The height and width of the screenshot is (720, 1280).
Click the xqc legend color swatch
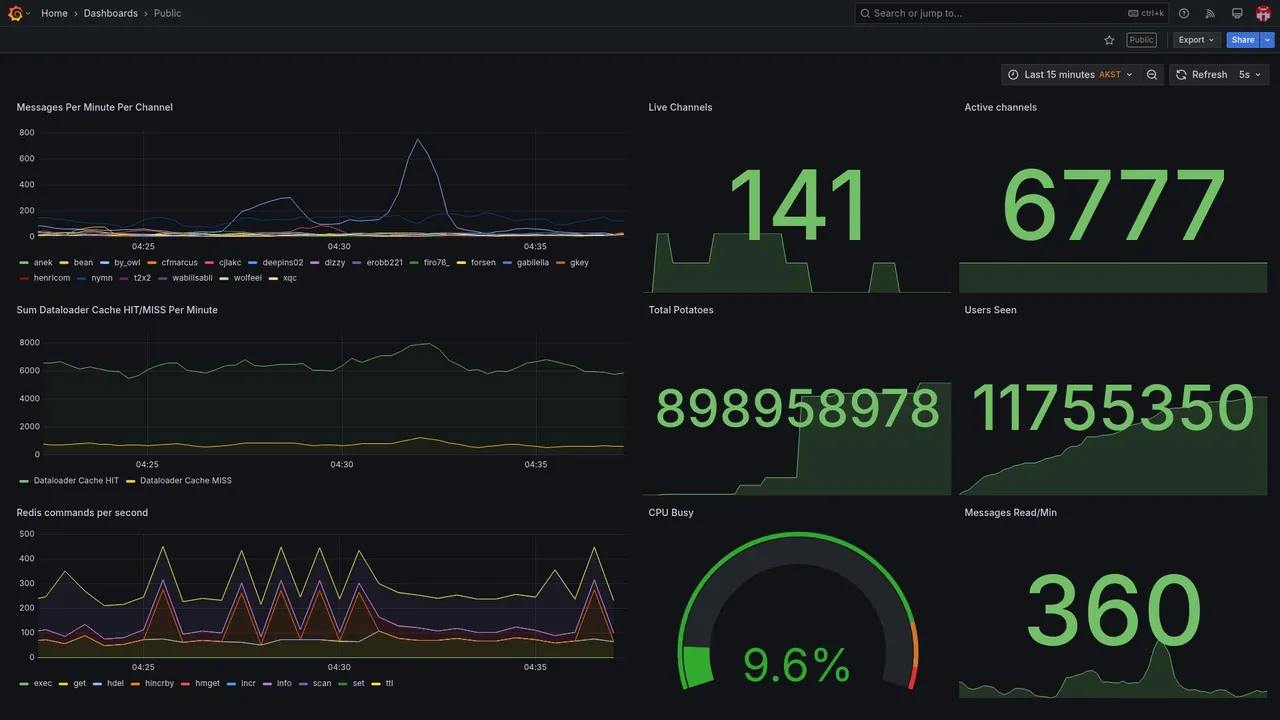pyautogui.click(x=274, y=278)
